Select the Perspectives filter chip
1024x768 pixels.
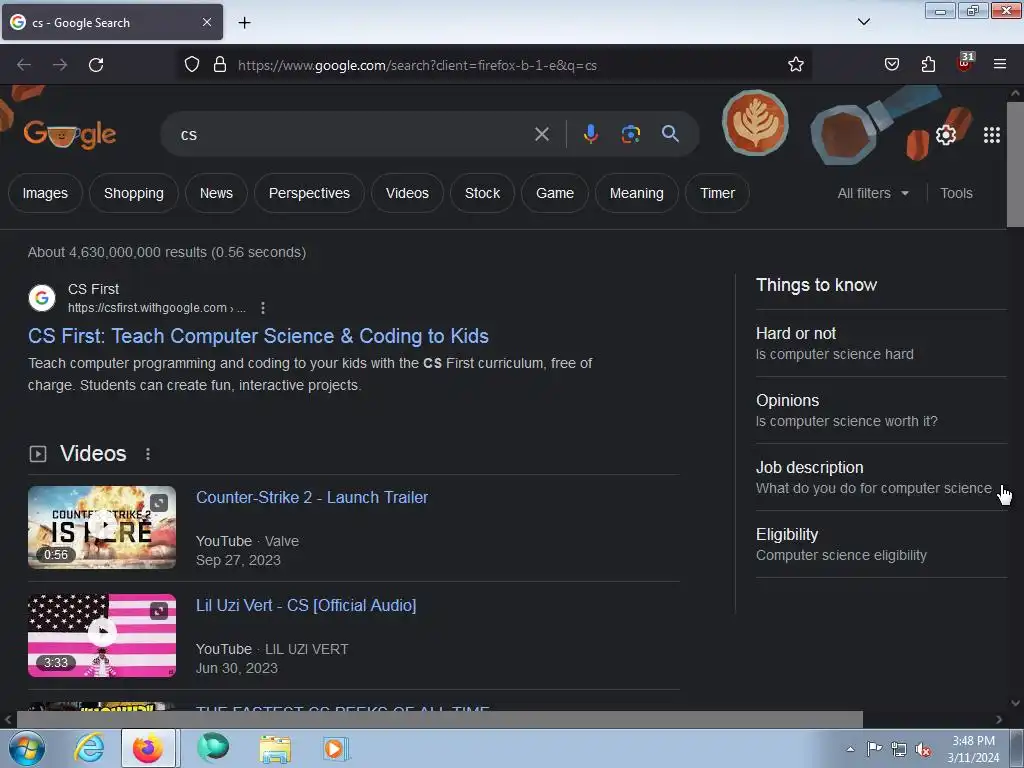point(310,193)
